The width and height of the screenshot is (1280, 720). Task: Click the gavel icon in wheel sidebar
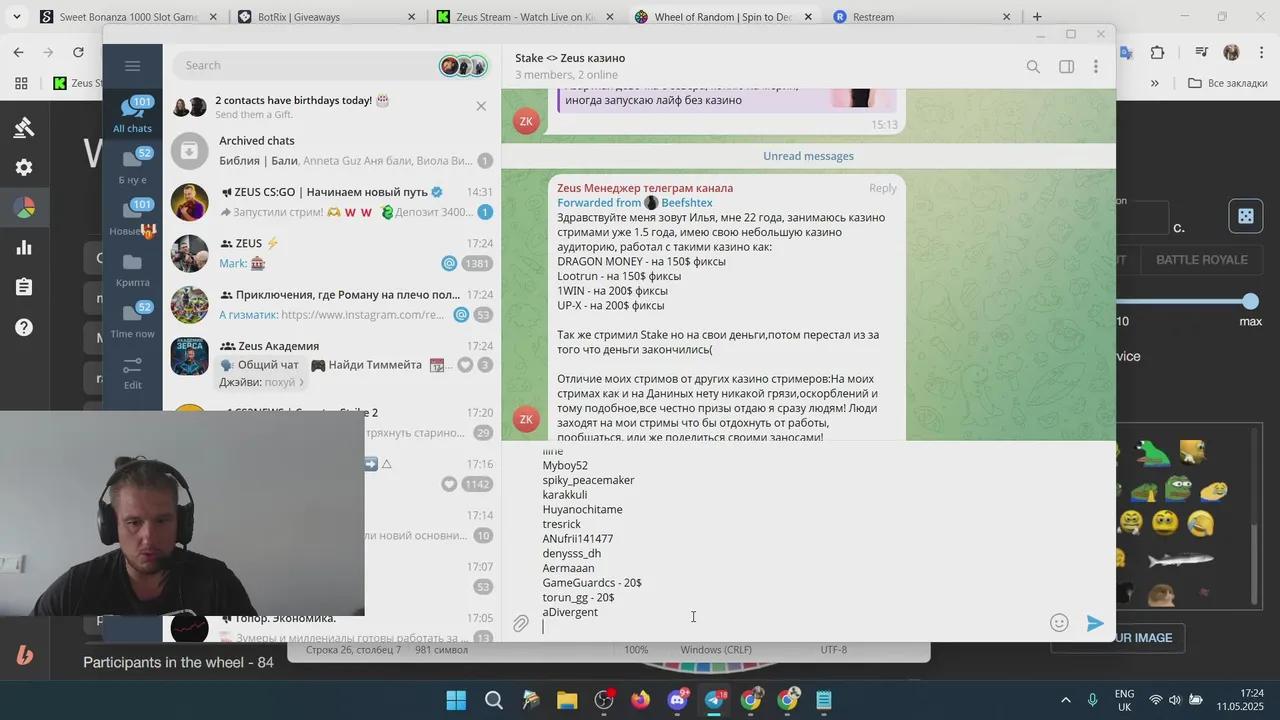(x=24, y=127)
